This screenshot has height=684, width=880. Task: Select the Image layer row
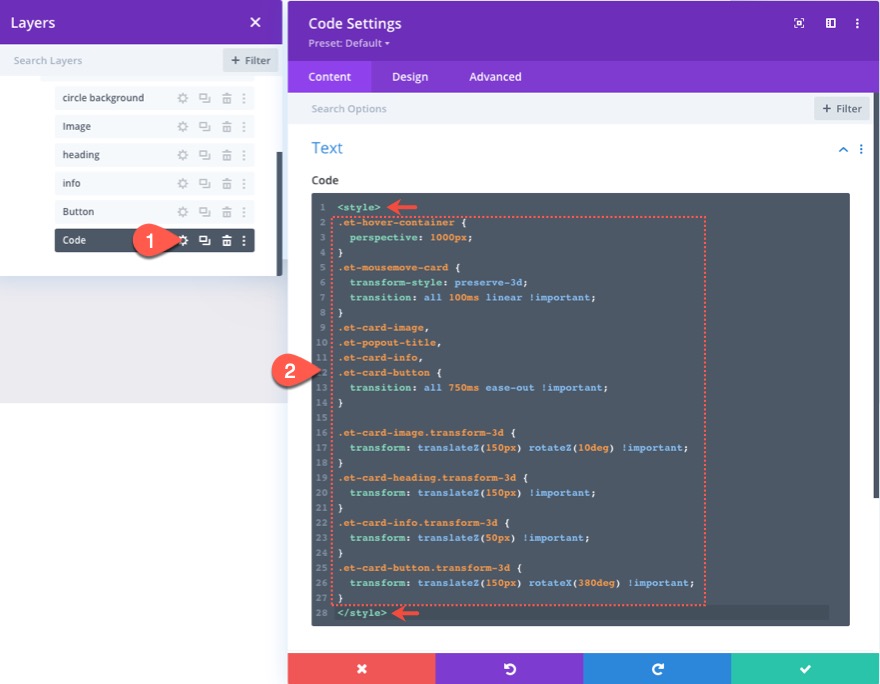point(154,127)
